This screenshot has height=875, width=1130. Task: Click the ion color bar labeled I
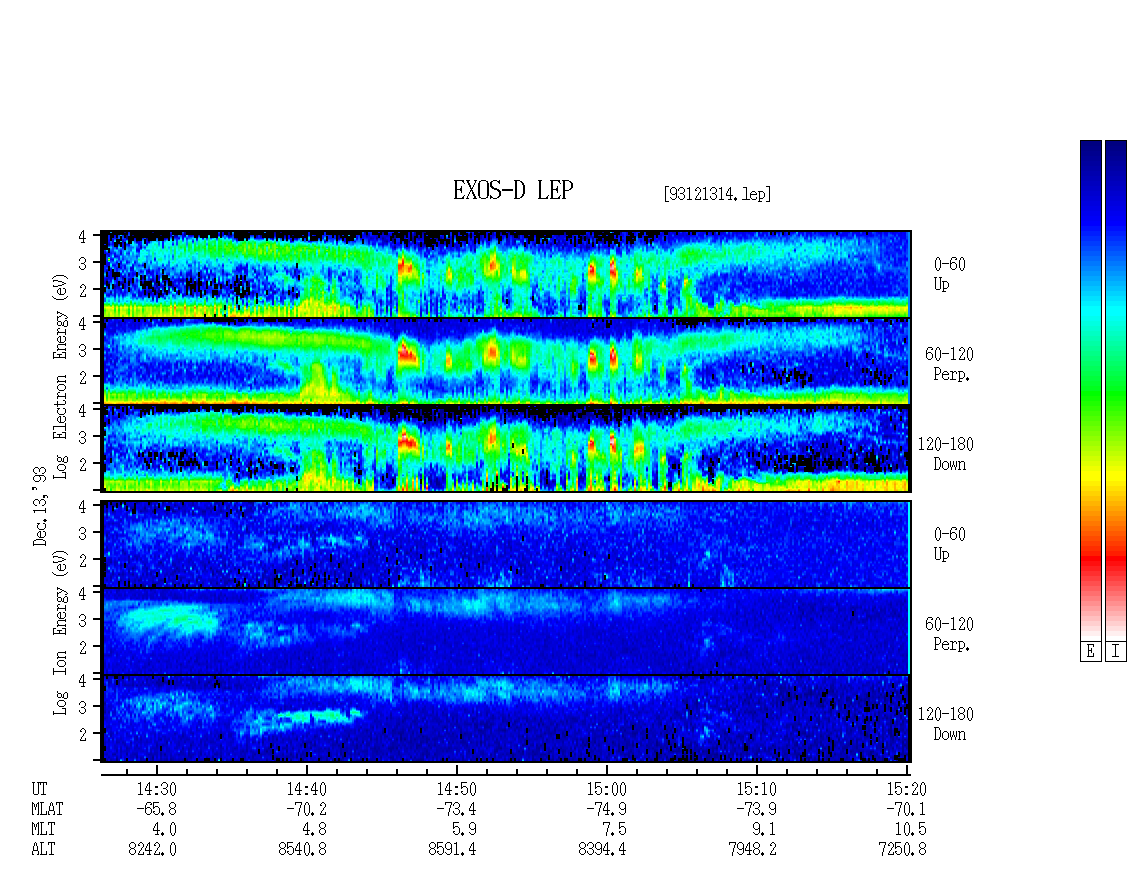click(1116, 390)
